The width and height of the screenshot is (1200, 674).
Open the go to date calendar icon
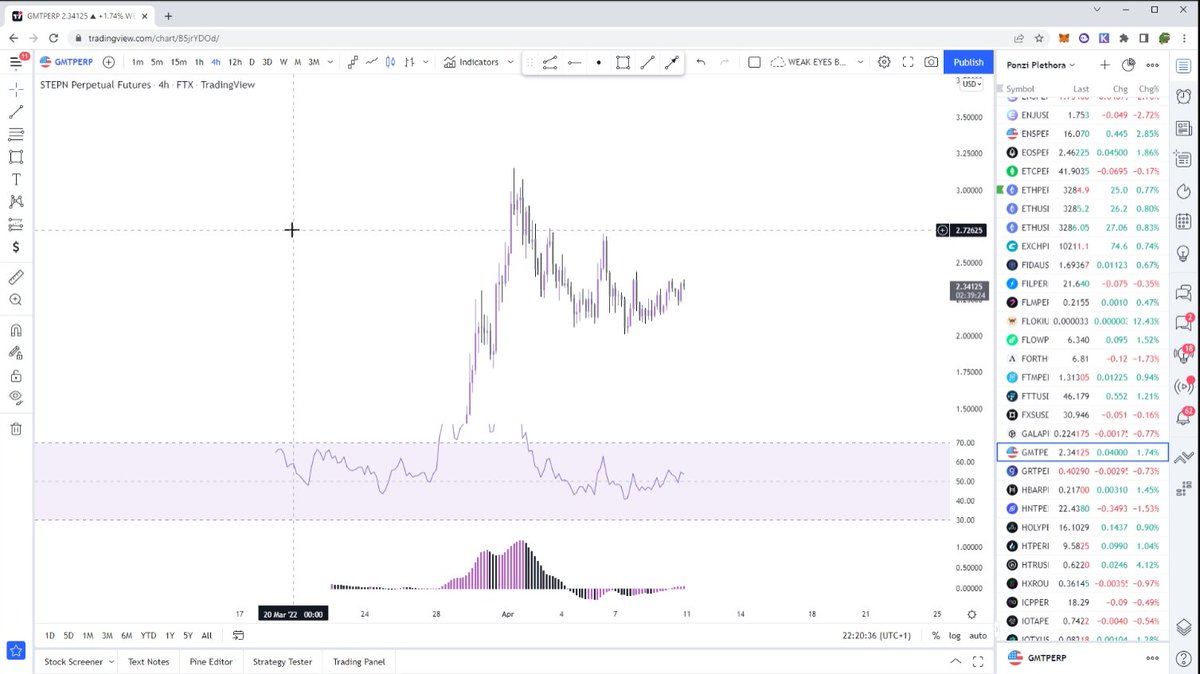click(x=238, y=635)
